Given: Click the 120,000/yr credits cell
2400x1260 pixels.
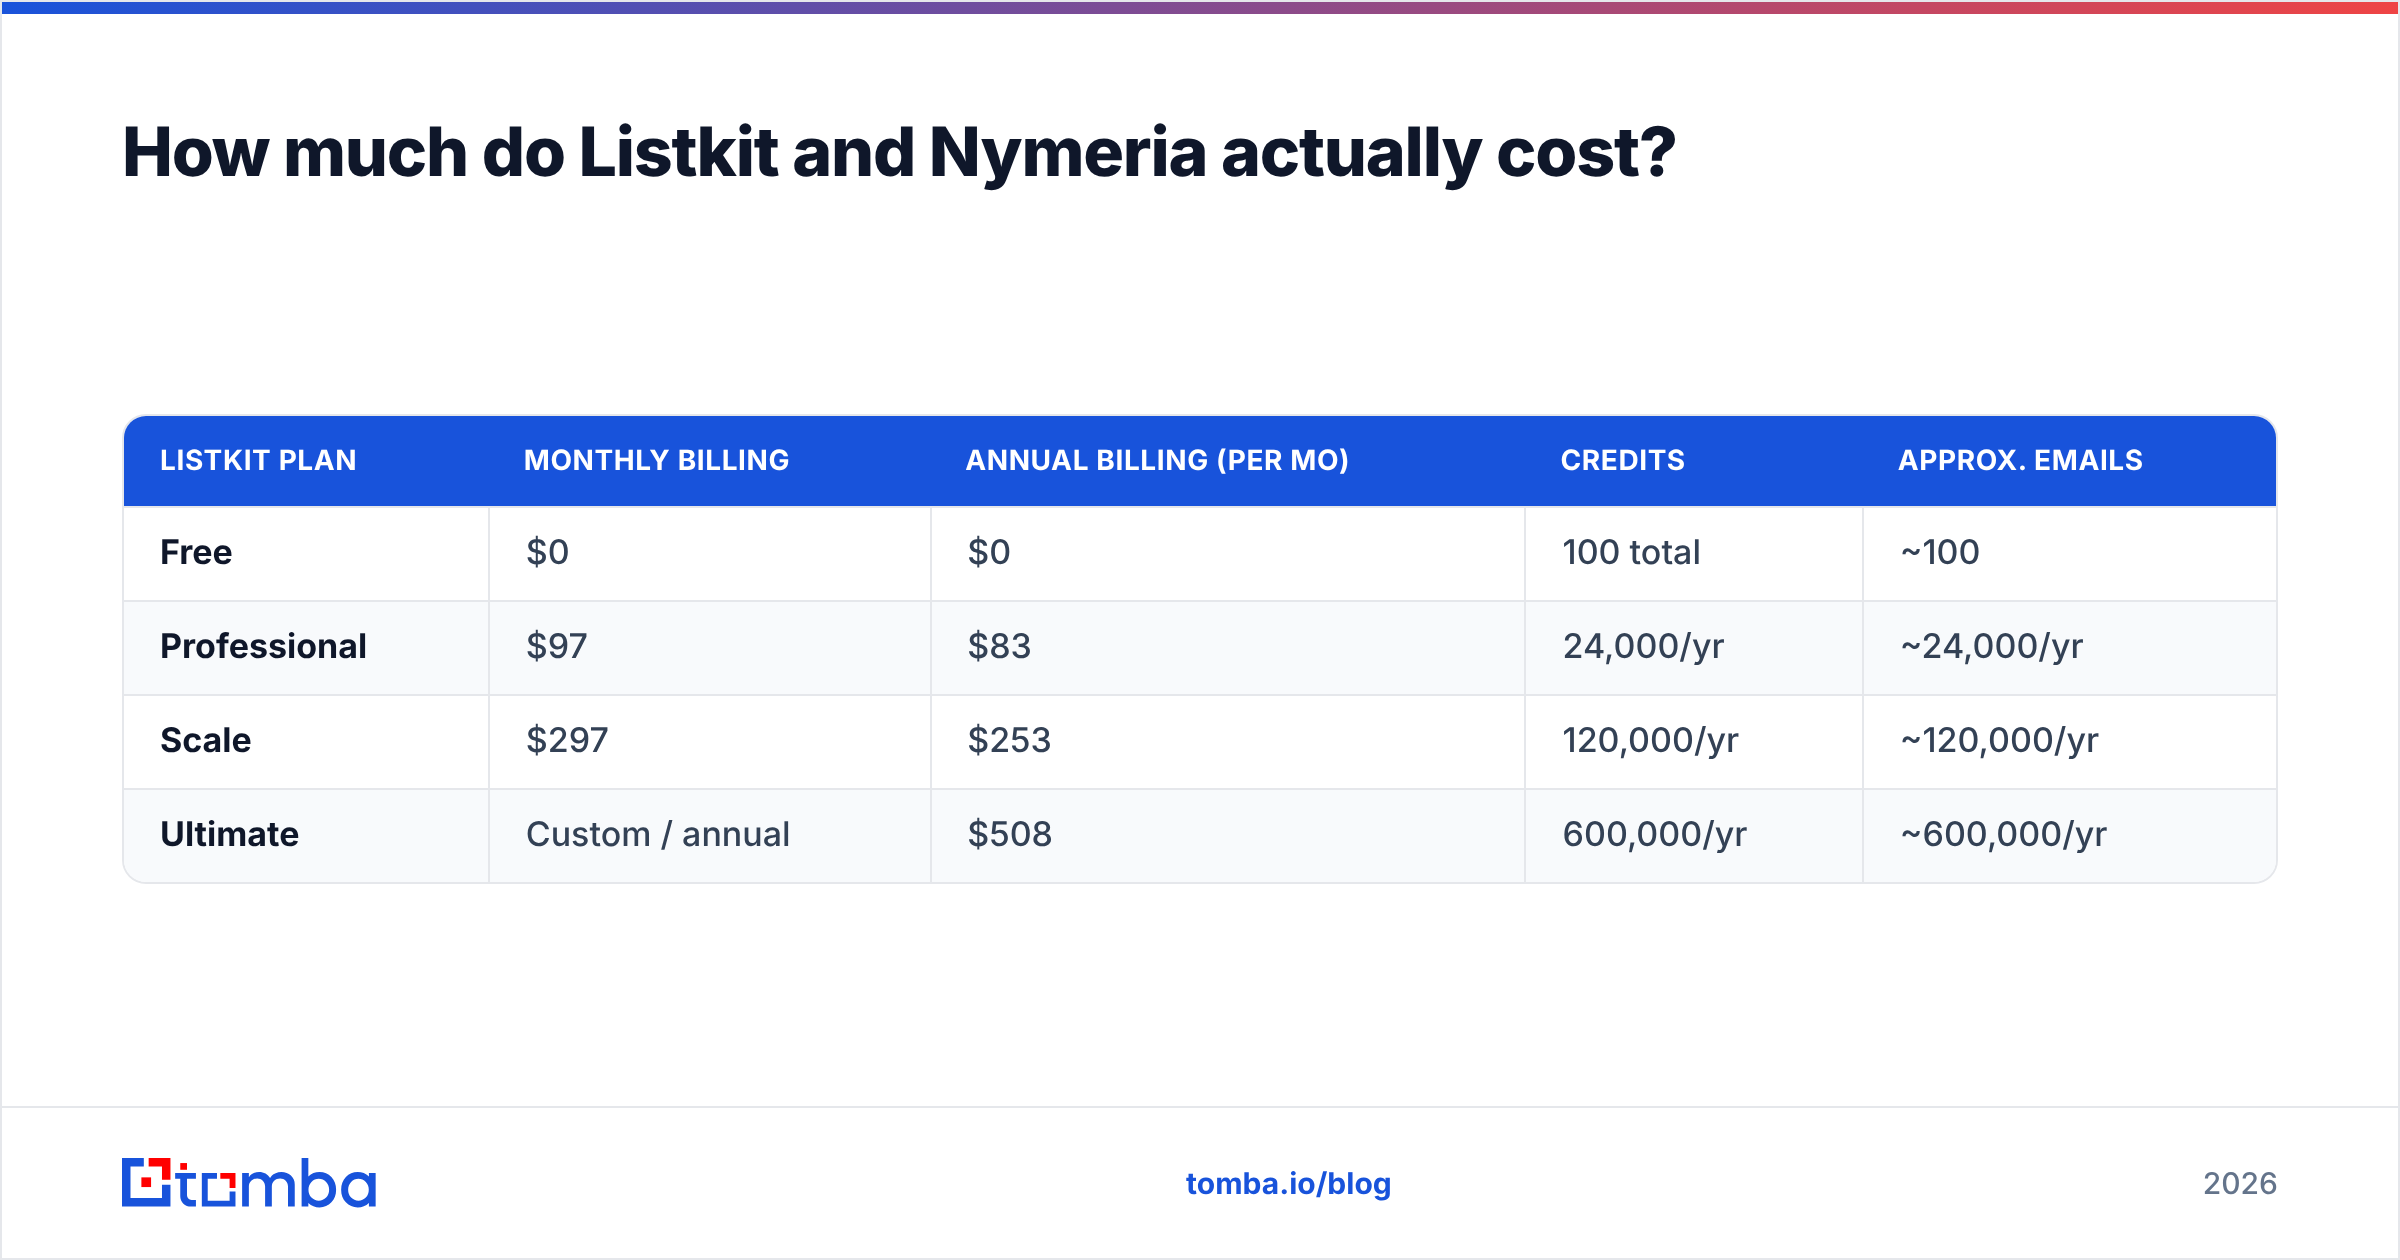Looking at the screenshot, I should click(x=1694, y=741).
